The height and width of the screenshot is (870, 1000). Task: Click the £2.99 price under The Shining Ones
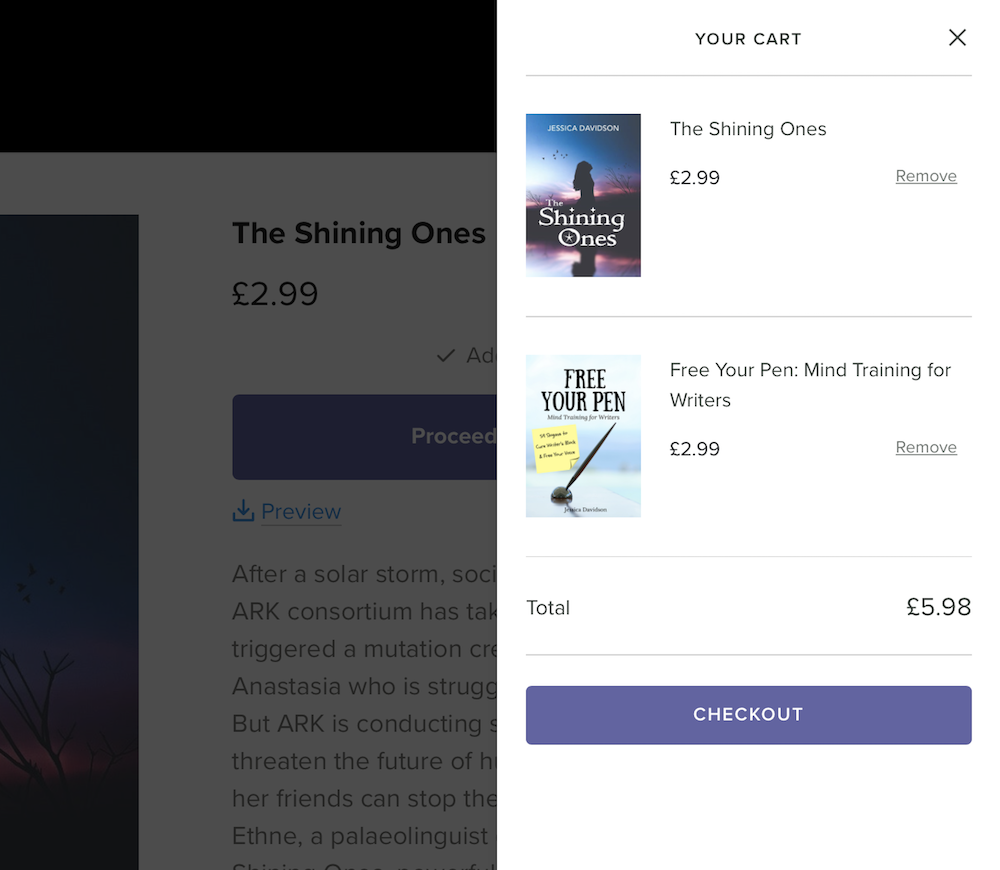[x=694, y=177]
